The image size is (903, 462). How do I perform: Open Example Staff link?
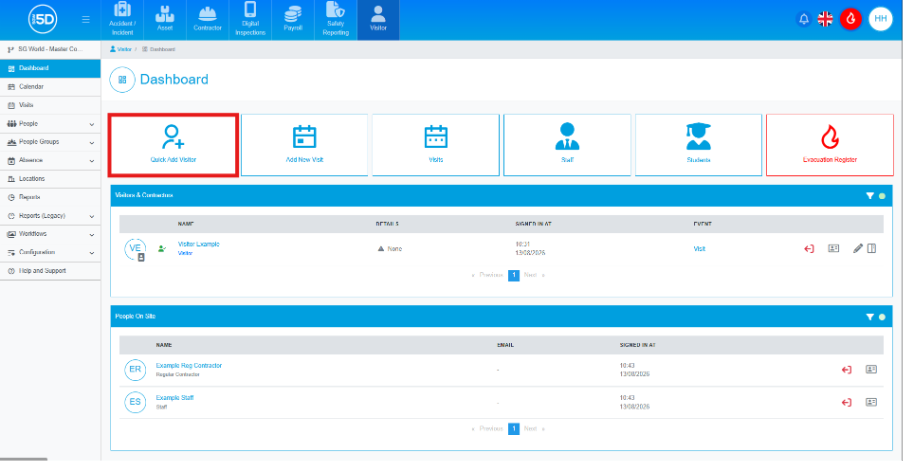175,398
